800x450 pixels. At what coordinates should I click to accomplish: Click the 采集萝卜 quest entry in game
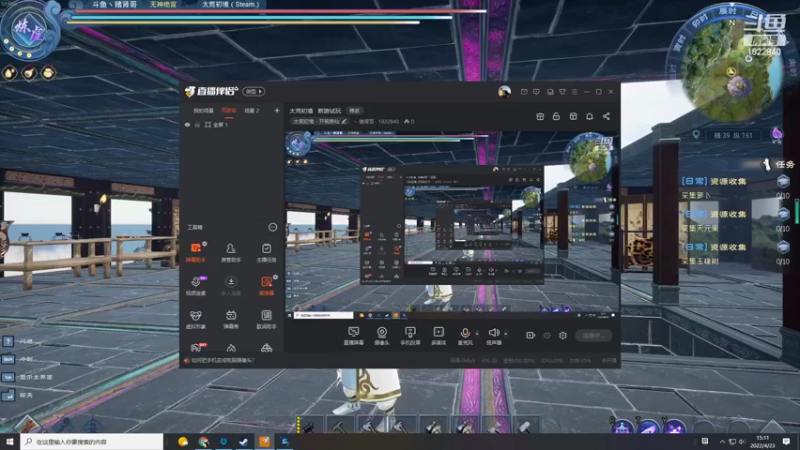(696, 195)
